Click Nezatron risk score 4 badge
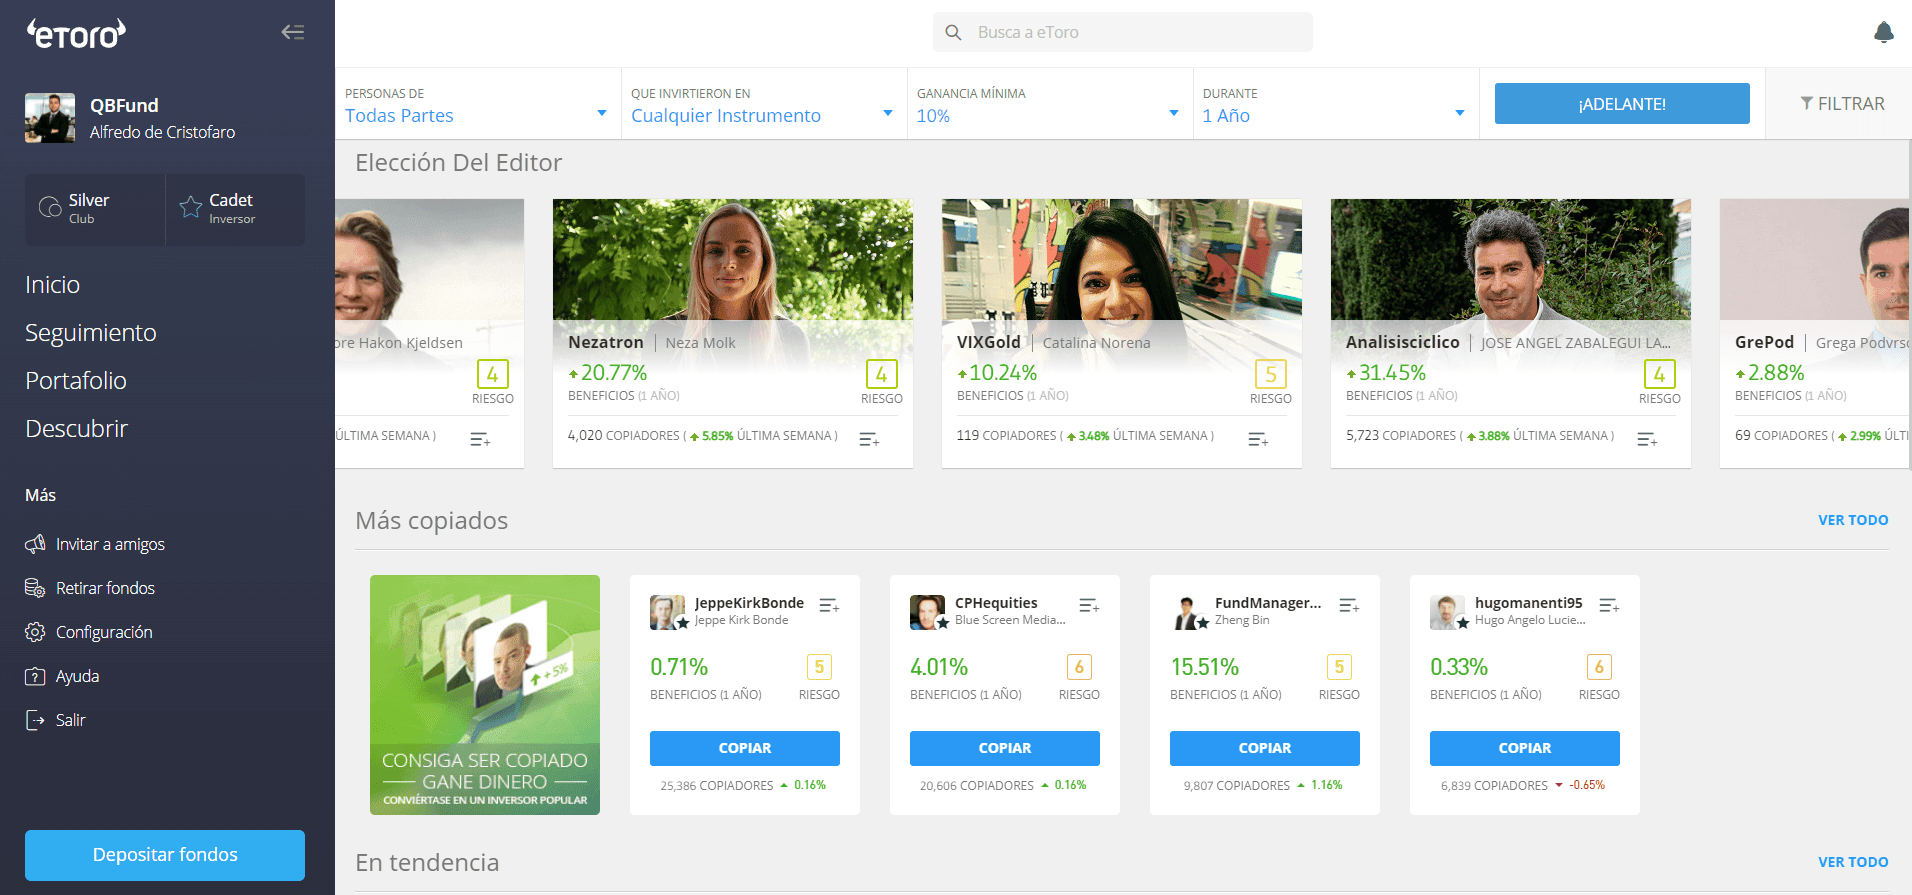1912x895 pixels. 882,374
